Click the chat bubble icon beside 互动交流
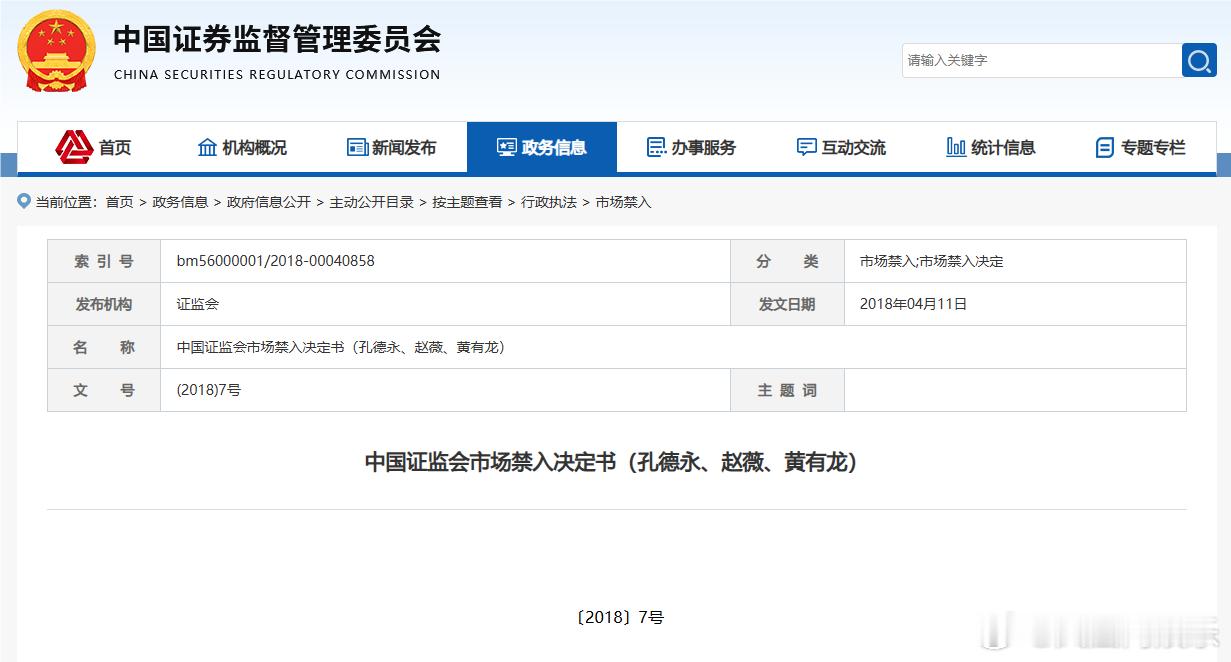Image resolution: width=1231 pixels, height=662 pixels. [806, 148]
